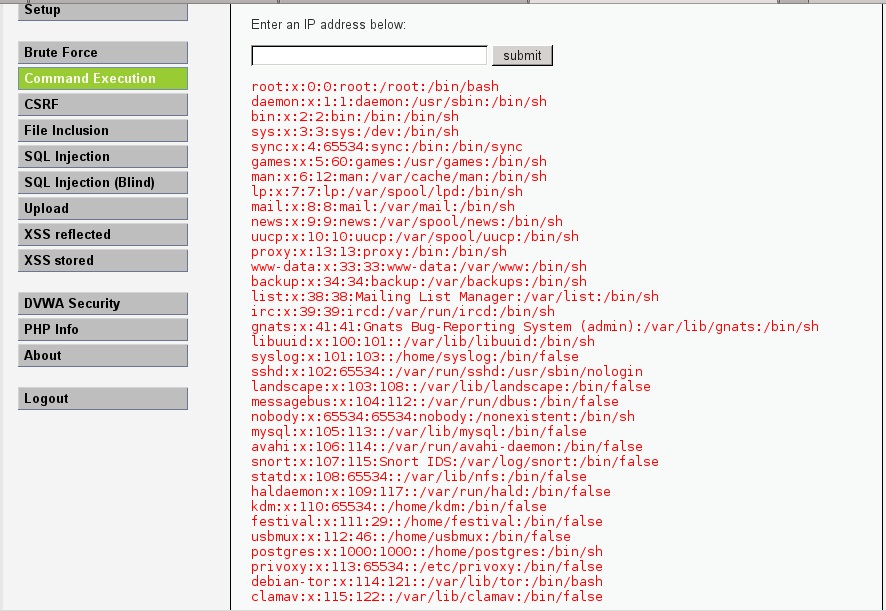The height and width of the screenshot is (611, 886).
Task: Click the irc:x:39:39 ircd line
Action: point(403,311)
